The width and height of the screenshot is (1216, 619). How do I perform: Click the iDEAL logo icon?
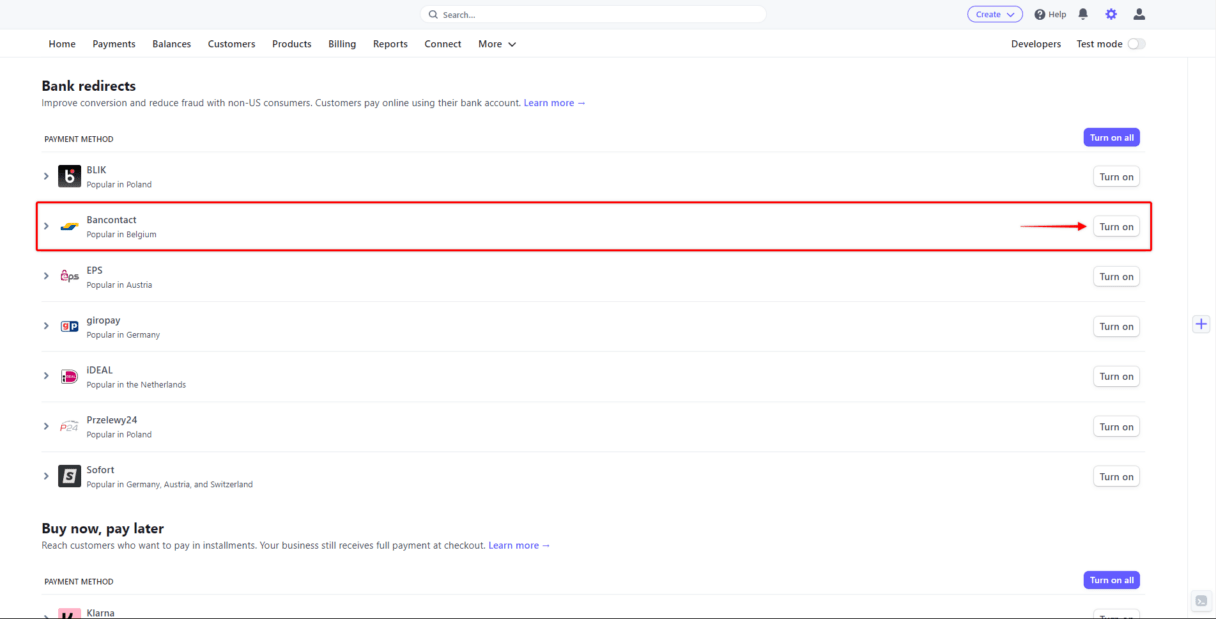69,376
